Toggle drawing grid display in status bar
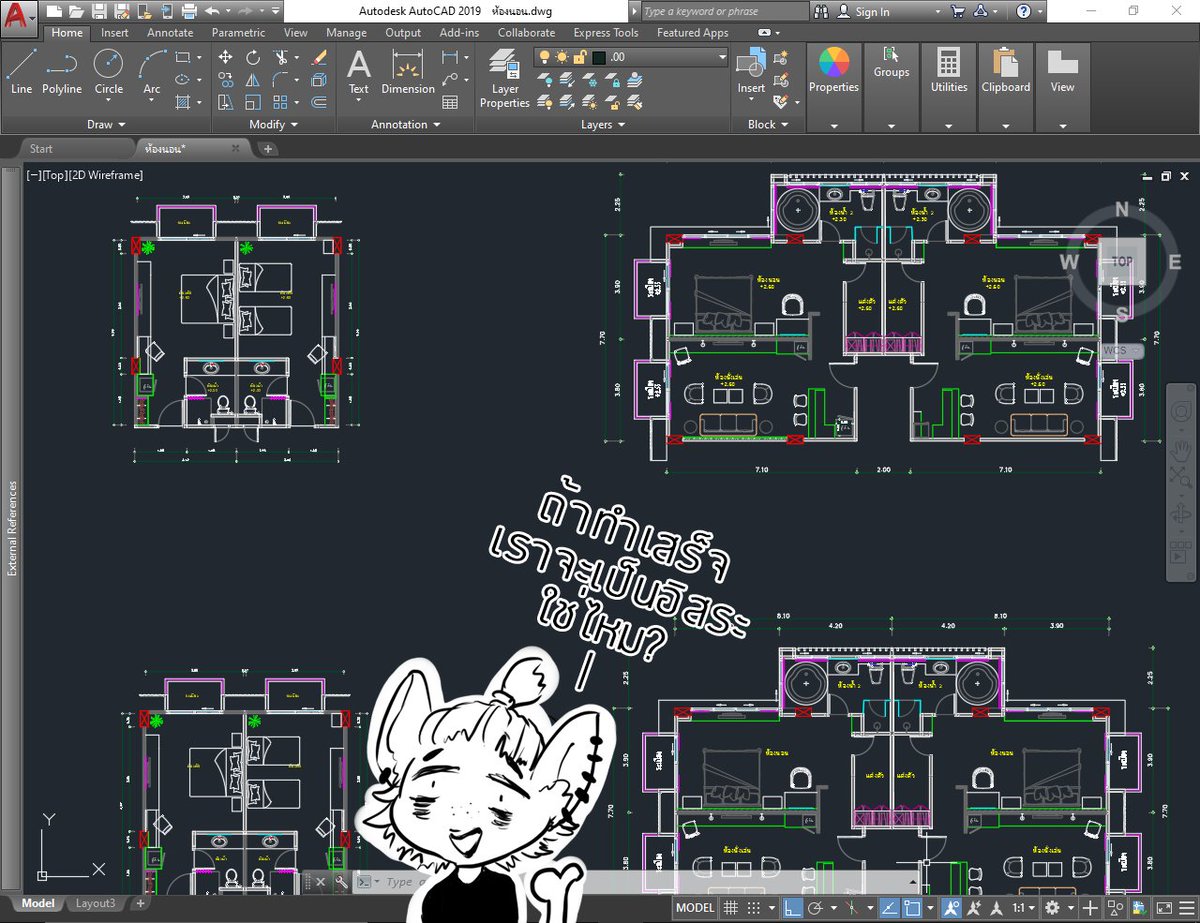The height and width of the screenshot is (923, 1200). pyautogui.click(x=731, y=908)
